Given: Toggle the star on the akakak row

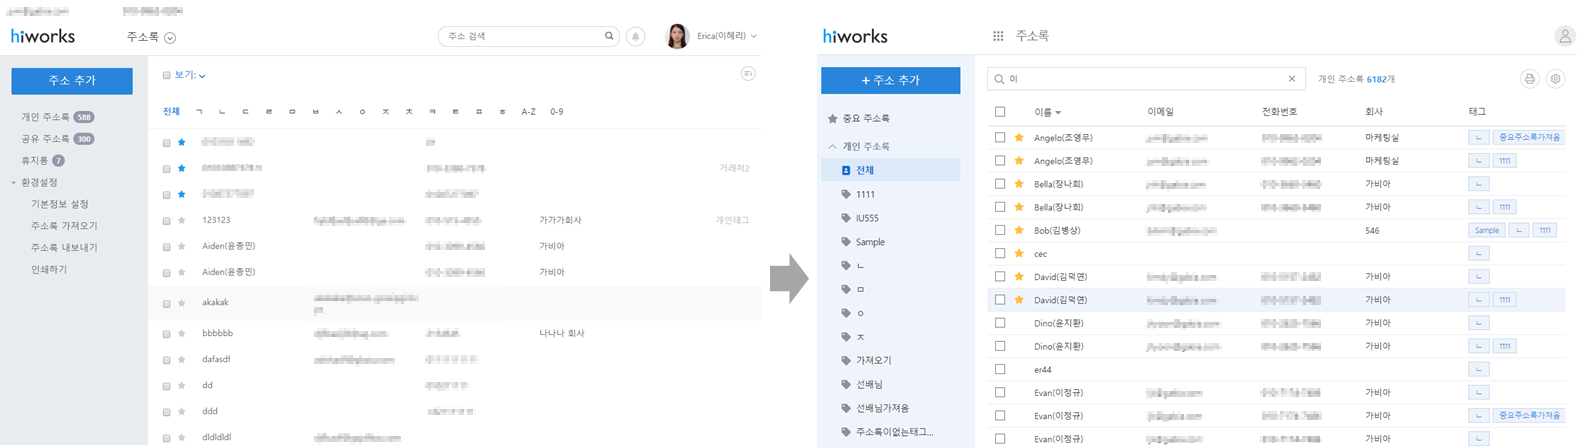Looking at the screenshot, I should tap(181, 303).
